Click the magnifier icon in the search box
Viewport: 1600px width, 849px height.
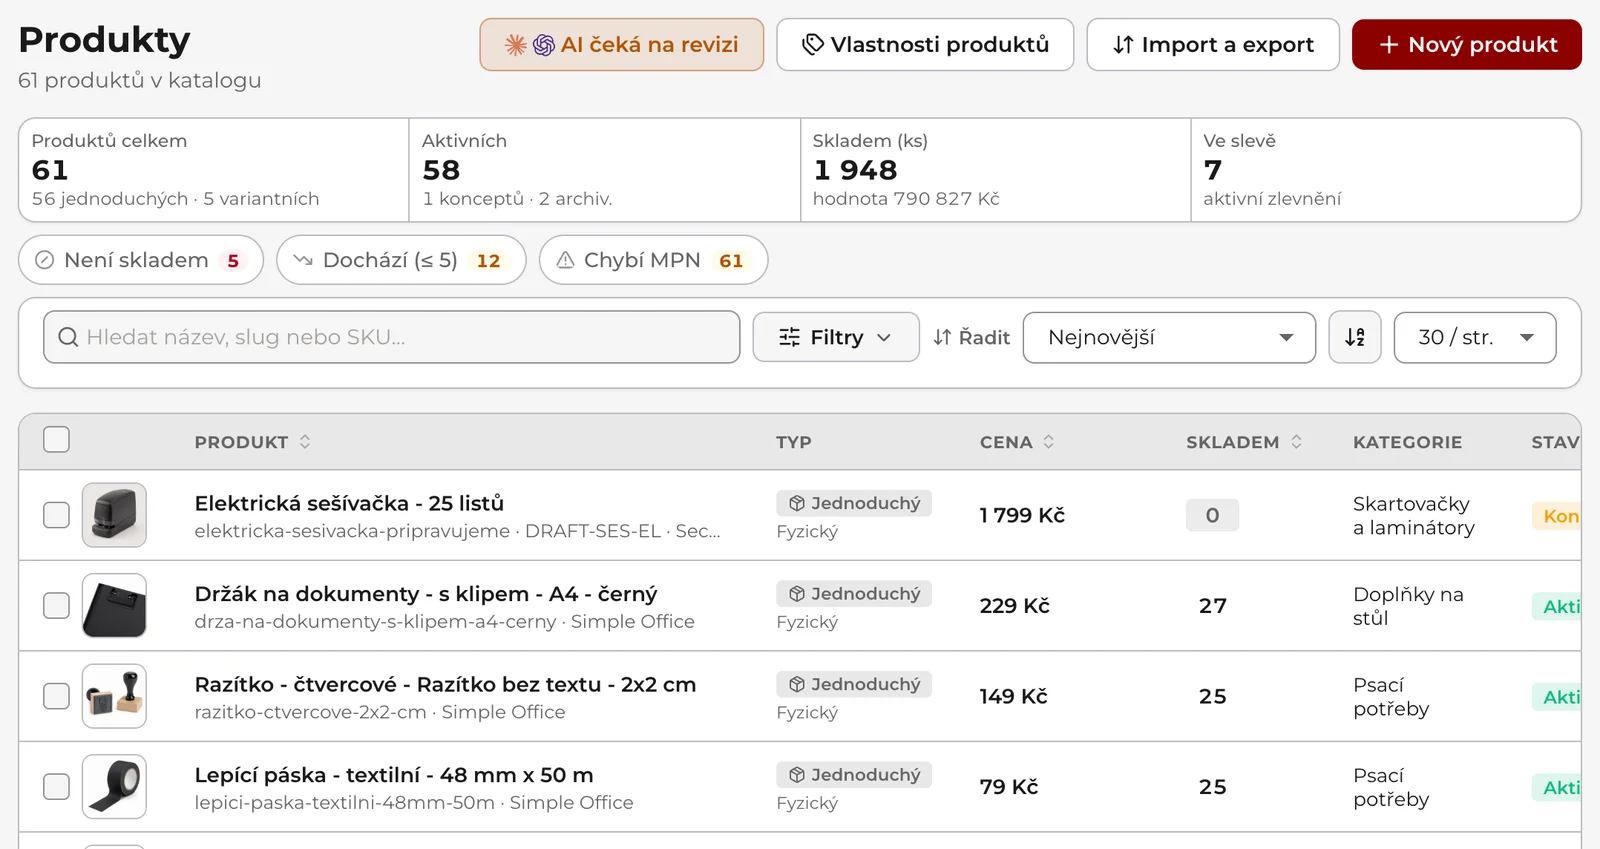[x=68, y=337]
